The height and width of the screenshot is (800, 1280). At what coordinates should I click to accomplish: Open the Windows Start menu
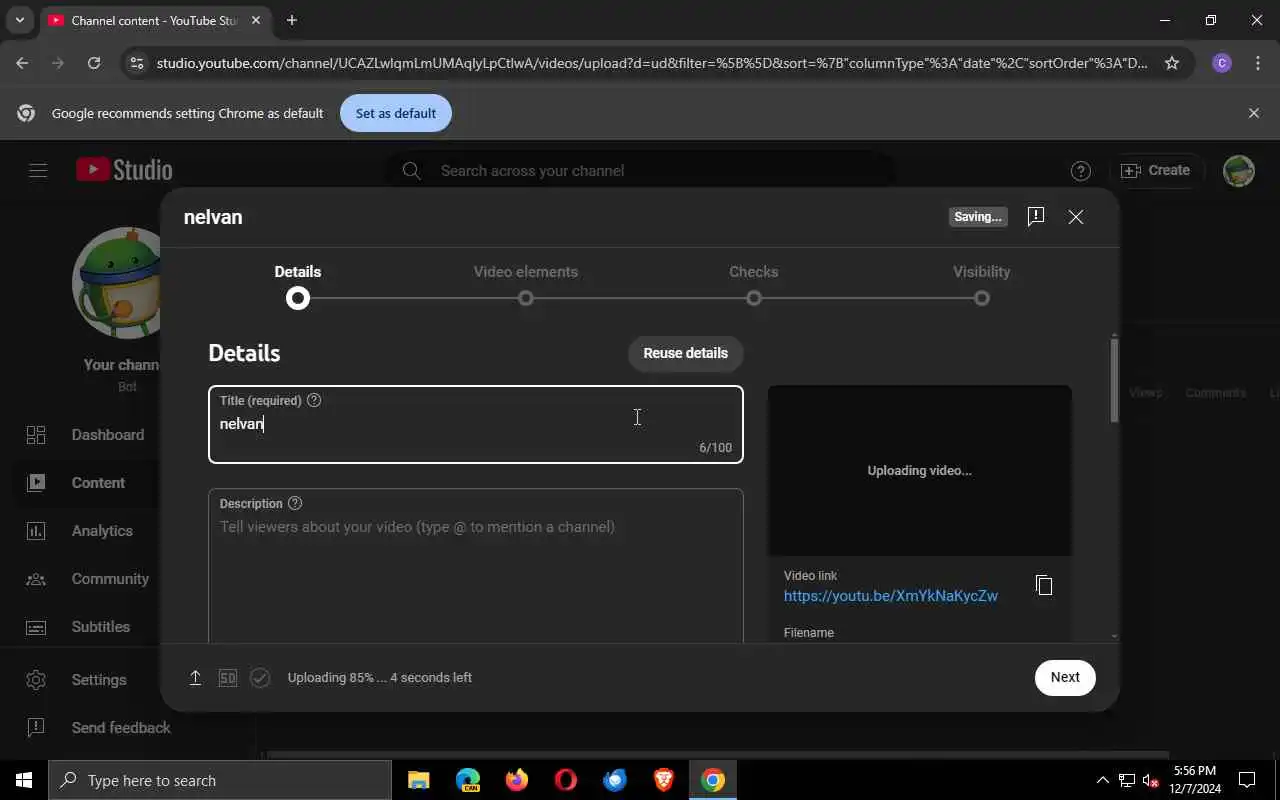[x=24, y=780]
